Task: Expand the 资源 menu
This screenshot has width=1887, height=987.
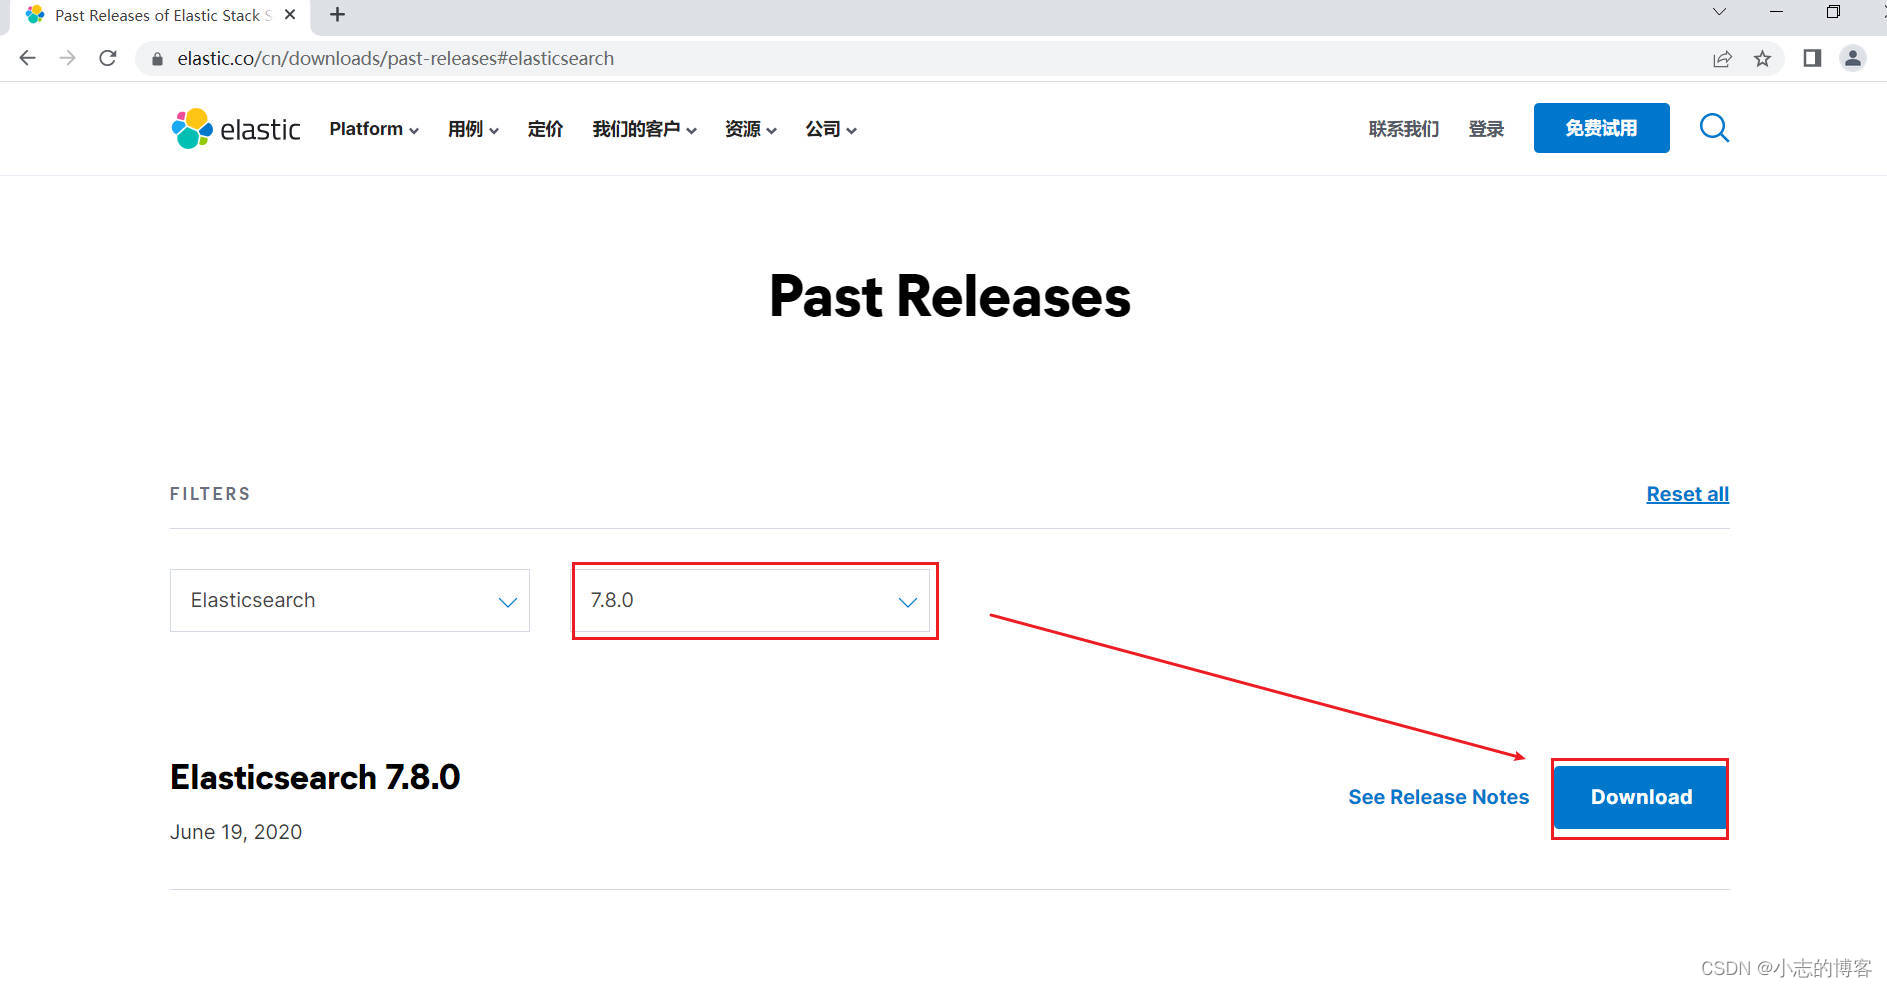Action: [750, 129]
